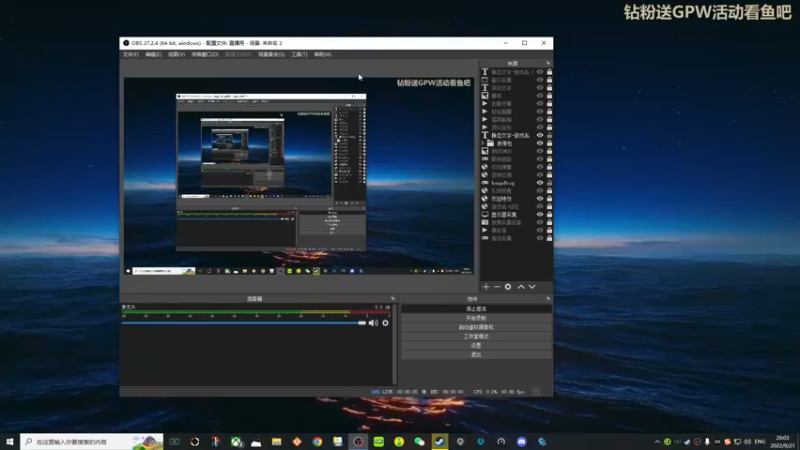Show the 窗口采集 source

click(540, 80)
